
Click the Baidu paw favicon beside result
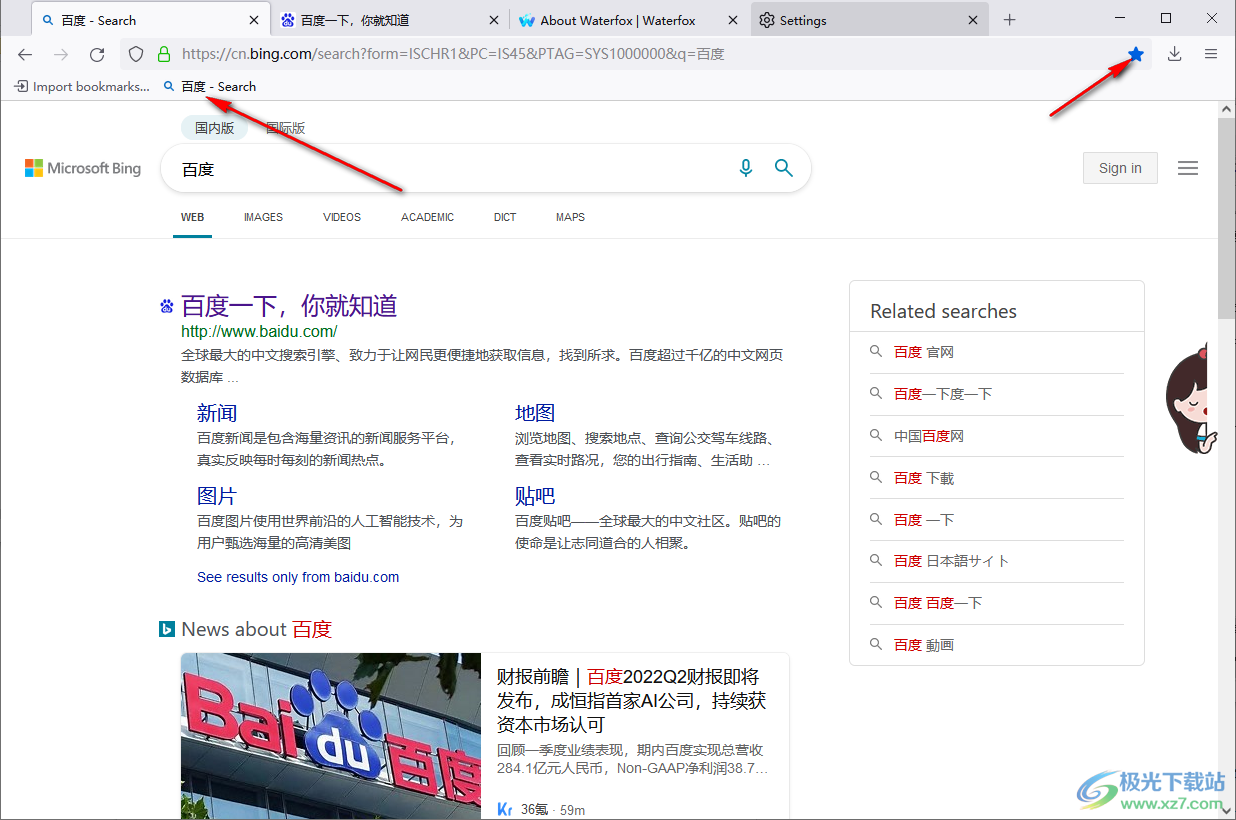tap(167, 306)
